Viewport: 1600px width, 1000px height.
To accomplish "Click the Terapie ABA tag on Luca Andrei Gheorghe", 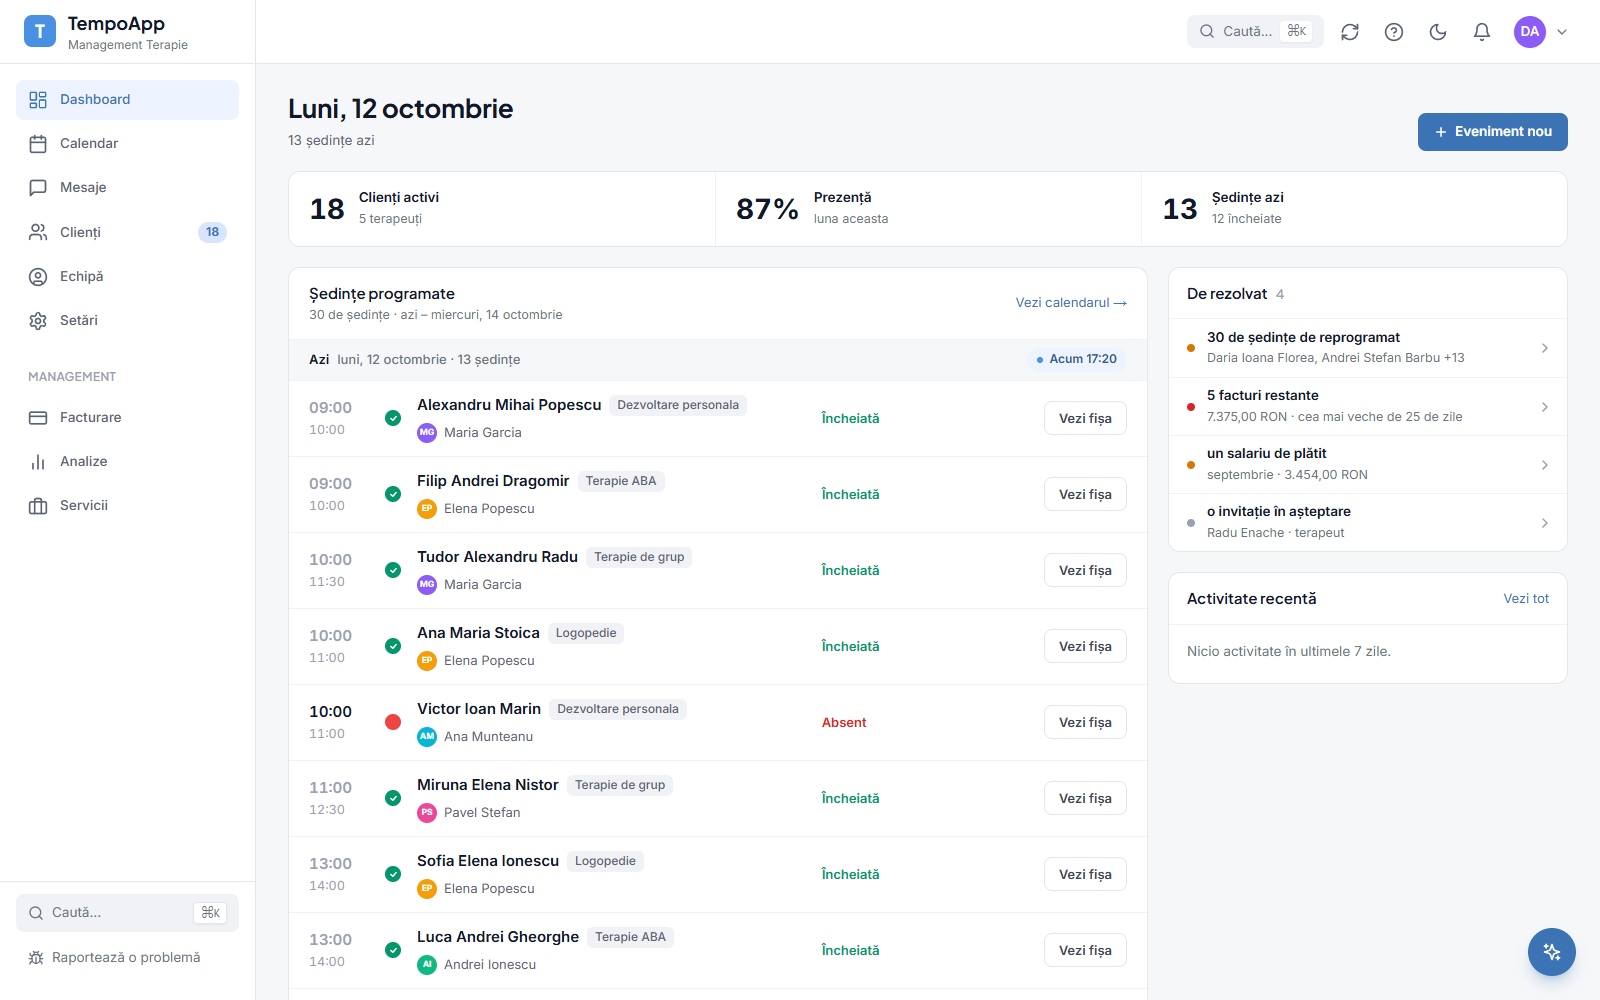I will (x=630, y=937).
